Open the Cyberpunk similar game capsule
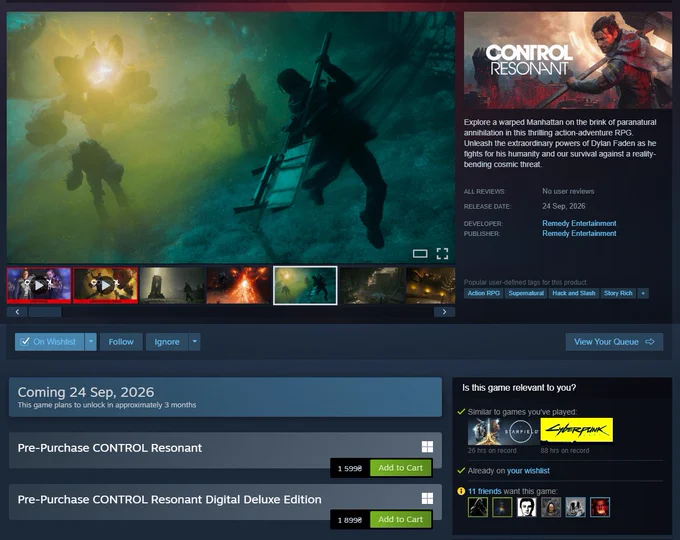680x540 pixels. click(577, 430)
